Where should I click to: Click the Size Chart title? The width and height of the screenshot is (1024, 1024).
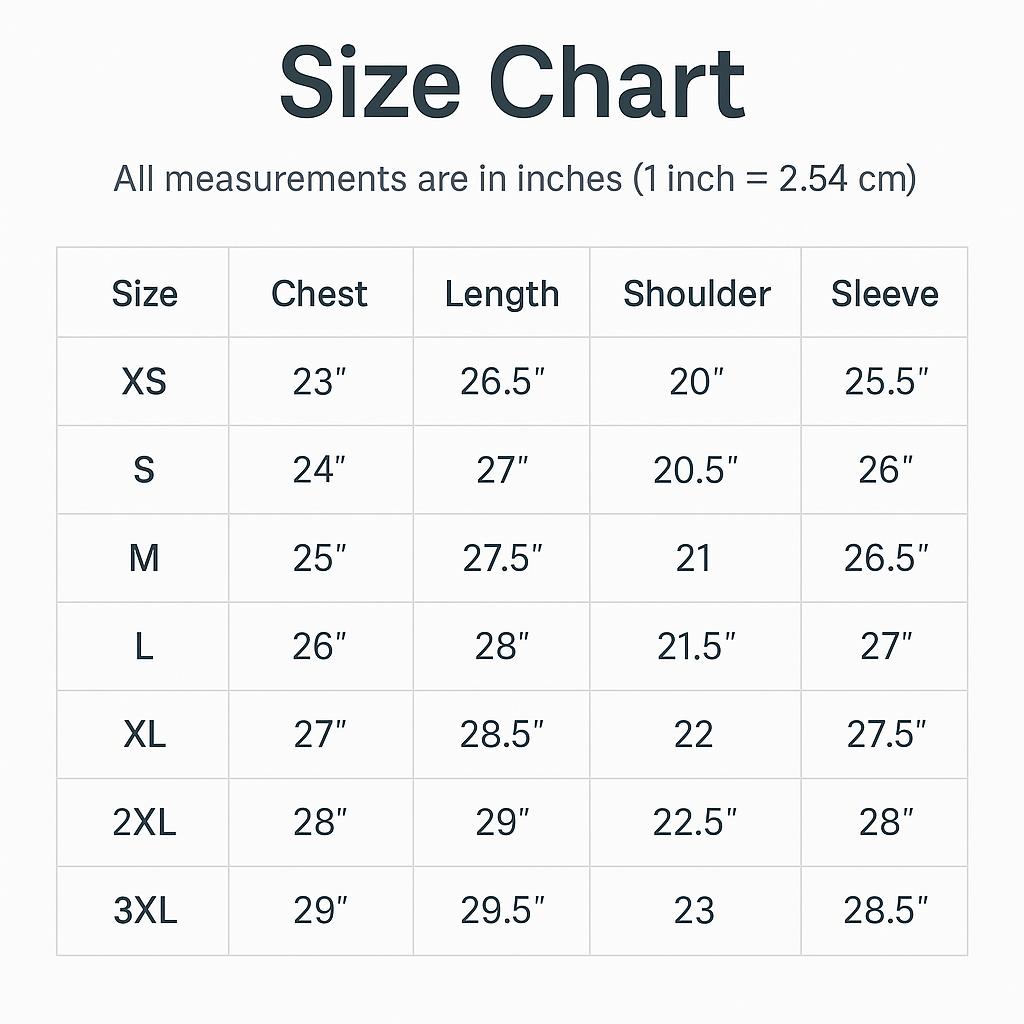[512, 84]
